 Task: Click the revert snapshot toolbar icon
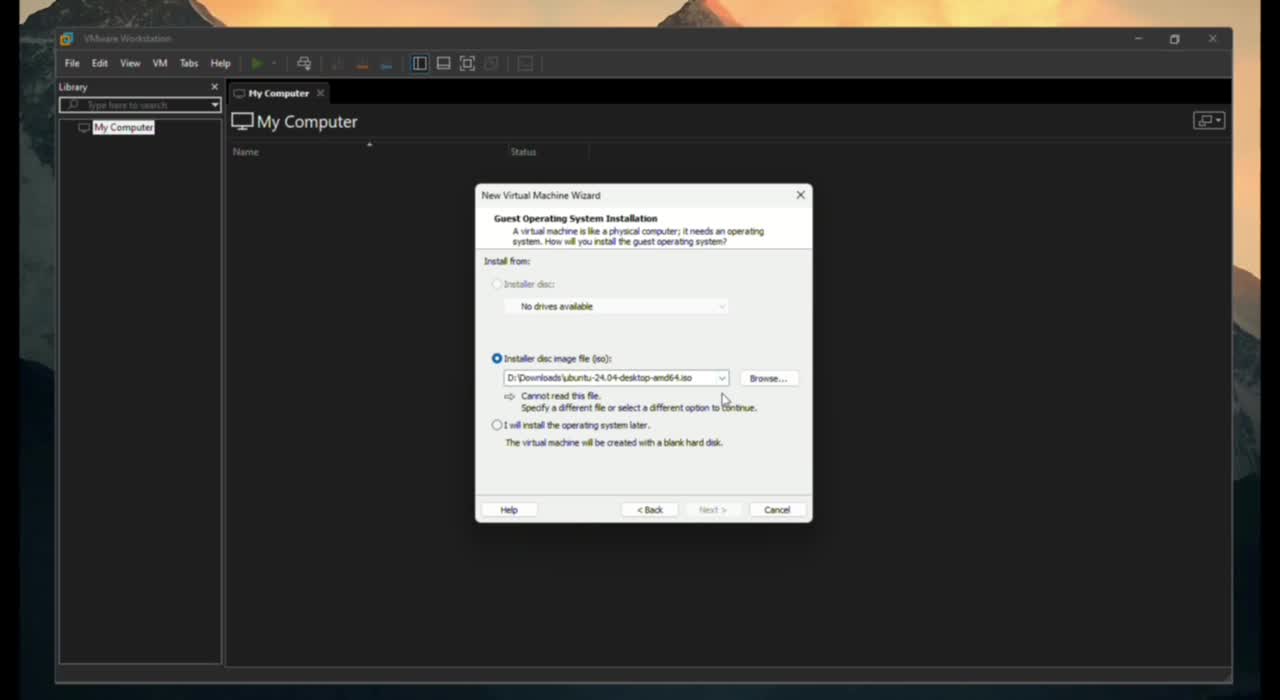pyautogui.click(x=362, y=64)
